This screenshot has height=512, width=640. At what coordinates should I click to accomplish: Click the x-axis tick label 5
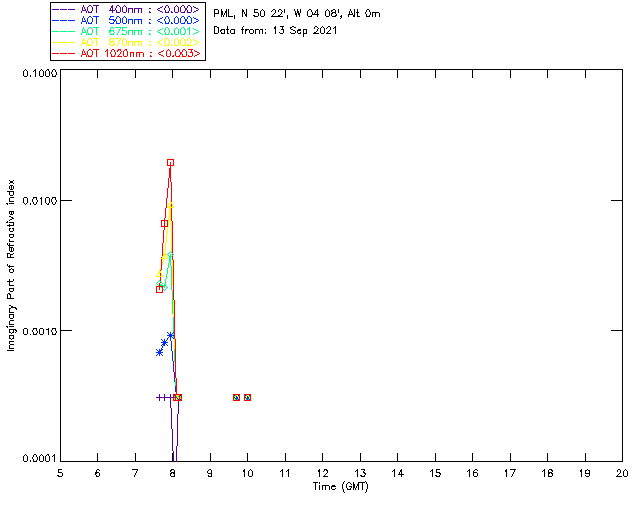(x=60, y=473)
